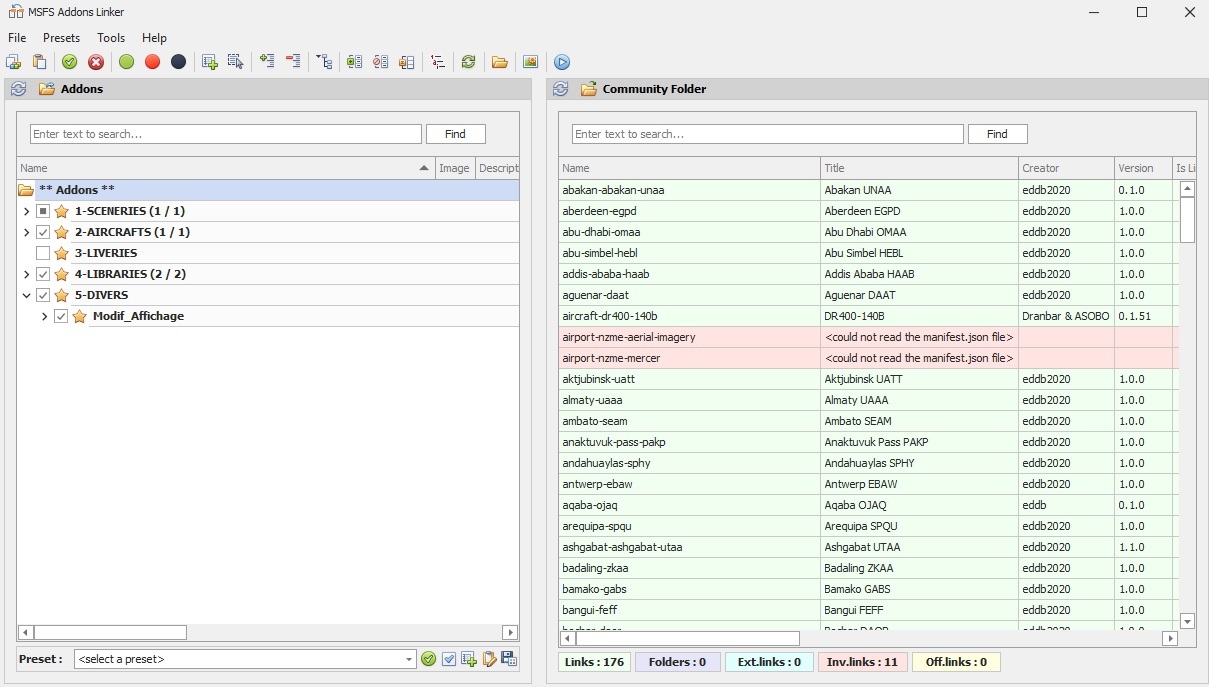Click the blue play button toolbar icon
This screenshot has height=687, width=1209.
pyautogui.click(x=562, y=62)
